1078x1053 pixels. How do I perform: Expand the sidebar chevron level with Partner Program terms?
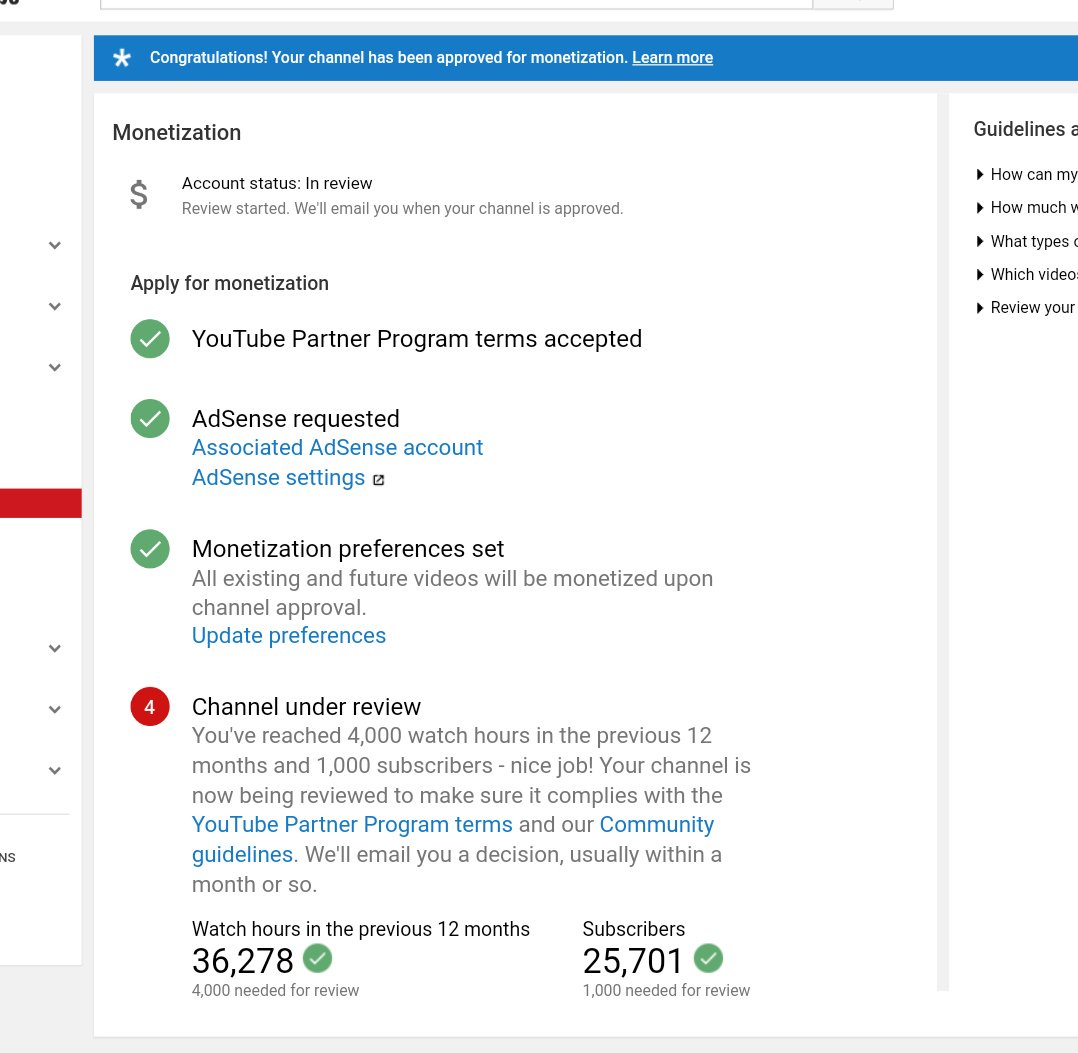(x=55, y=368)
